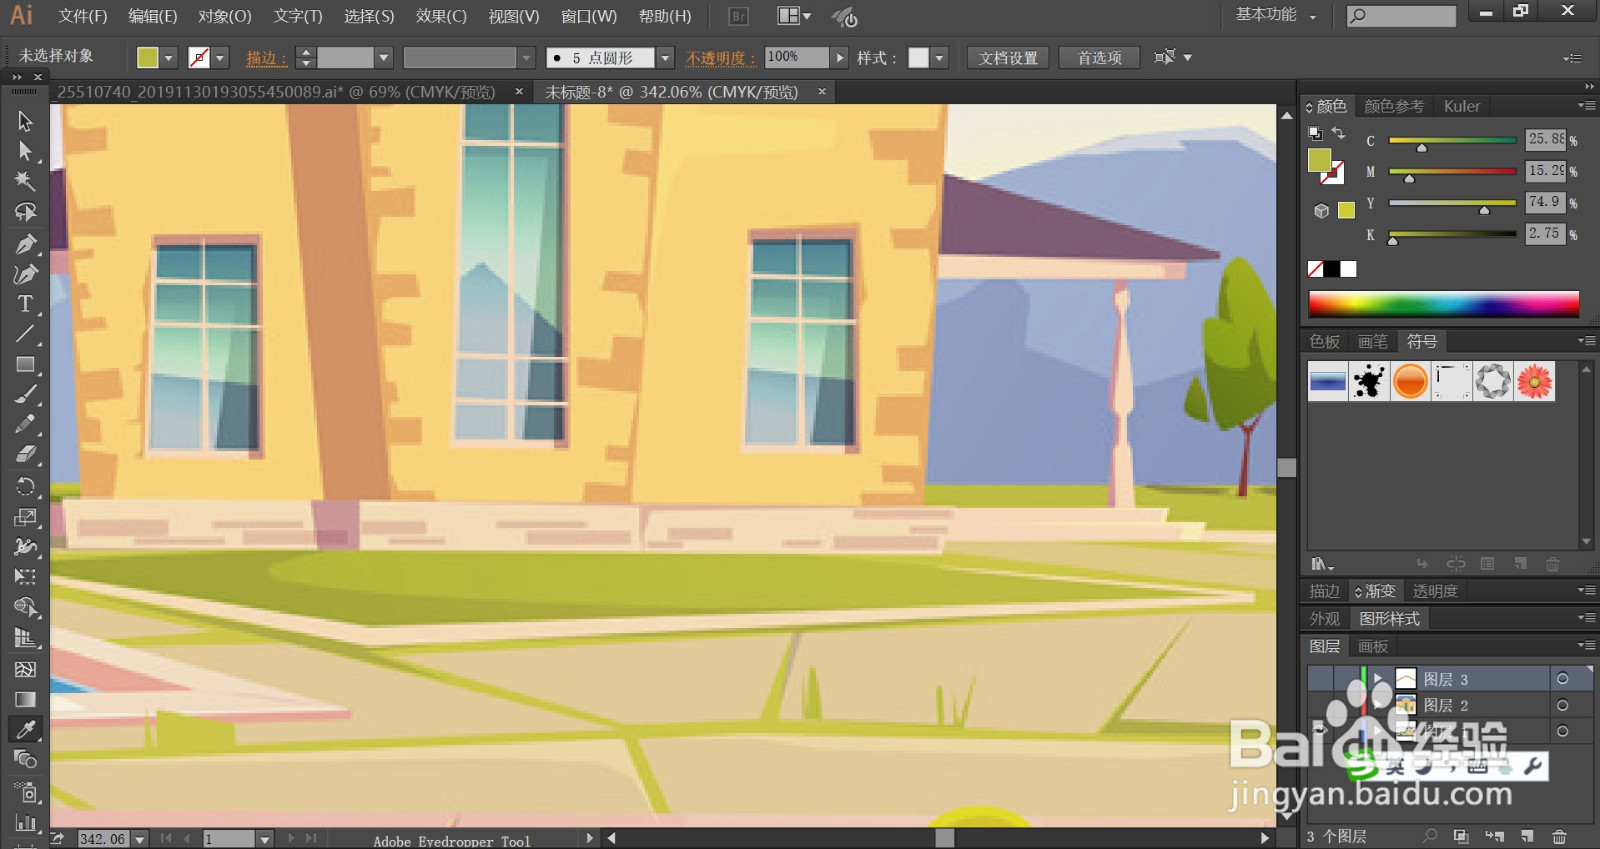Open the 5 点圆形 brush definition dropdown
Image resolution: width=1600 pixels, height=849 pixels.
[665, 58]
